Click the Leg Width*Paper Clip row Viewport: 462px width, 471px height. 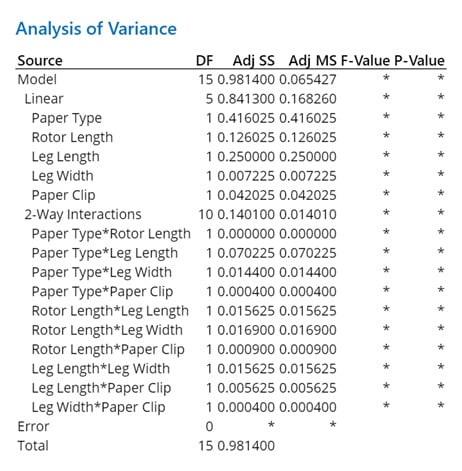(231, 407)
